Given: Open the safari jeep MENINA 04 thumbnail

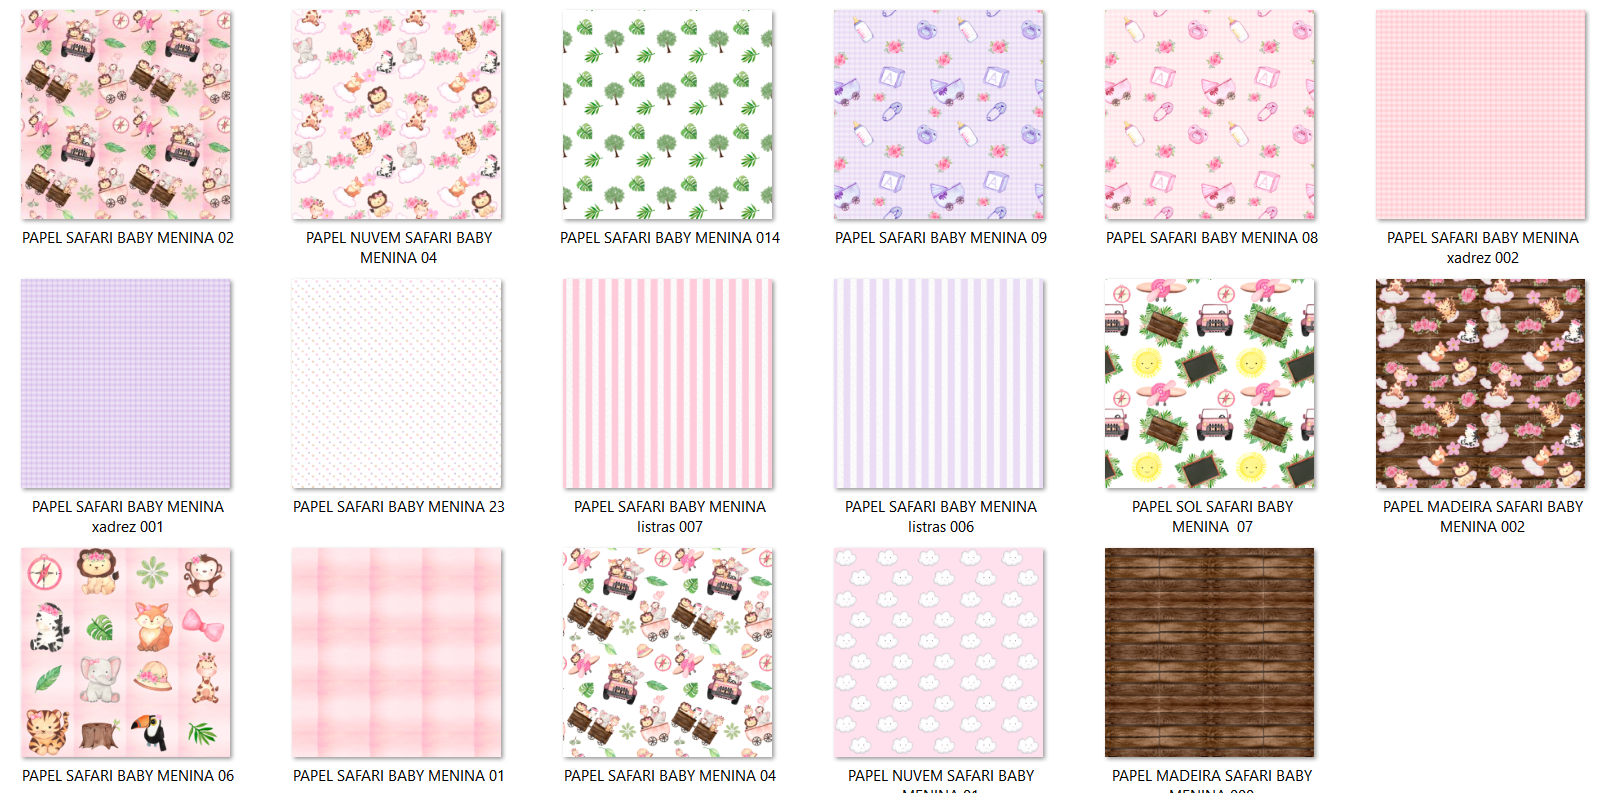Looking at the screenshot, I should click(x=668, y=653).
